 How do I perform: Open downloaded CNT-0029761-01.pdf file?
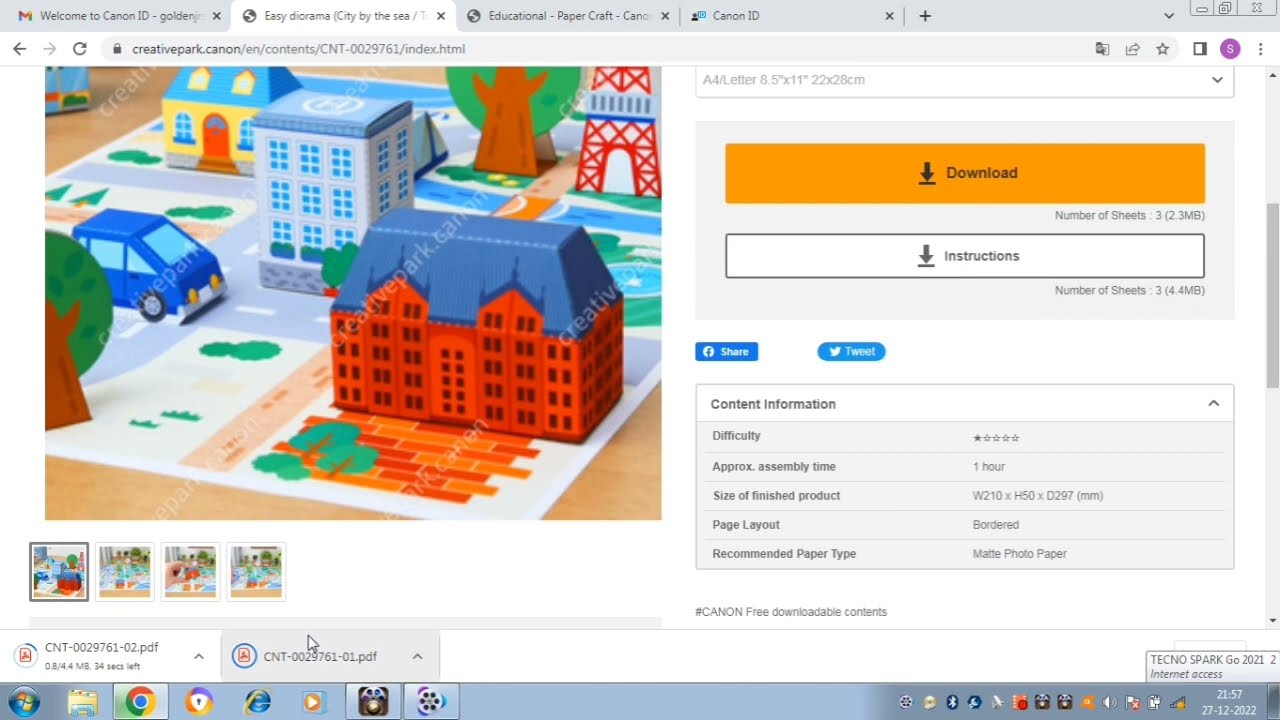pyautogui.click(x=320, y=657)
